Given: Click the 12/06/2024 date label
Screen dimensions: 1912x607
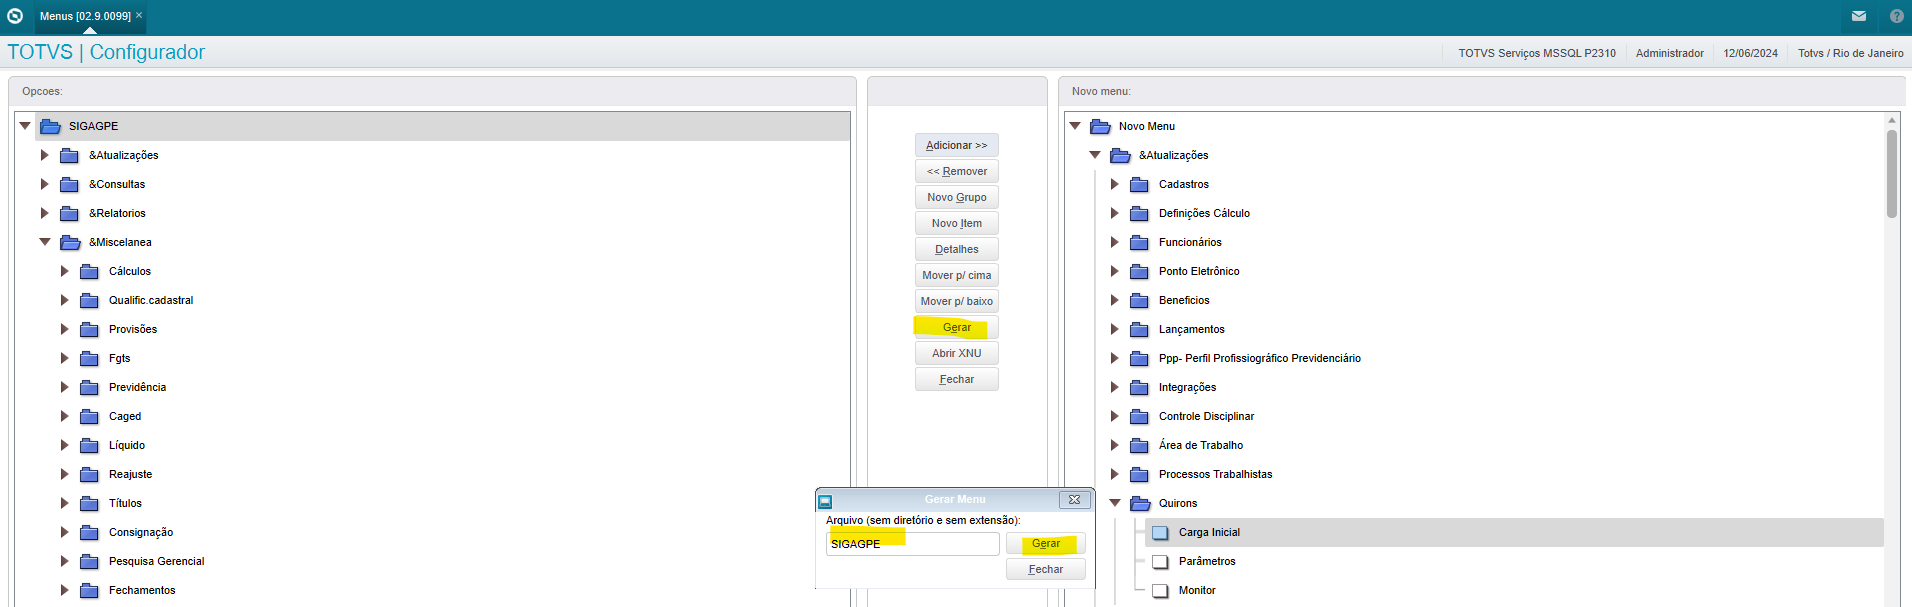Looking at the screenshot, I should pyautogui.click(x=1750, y=53).
